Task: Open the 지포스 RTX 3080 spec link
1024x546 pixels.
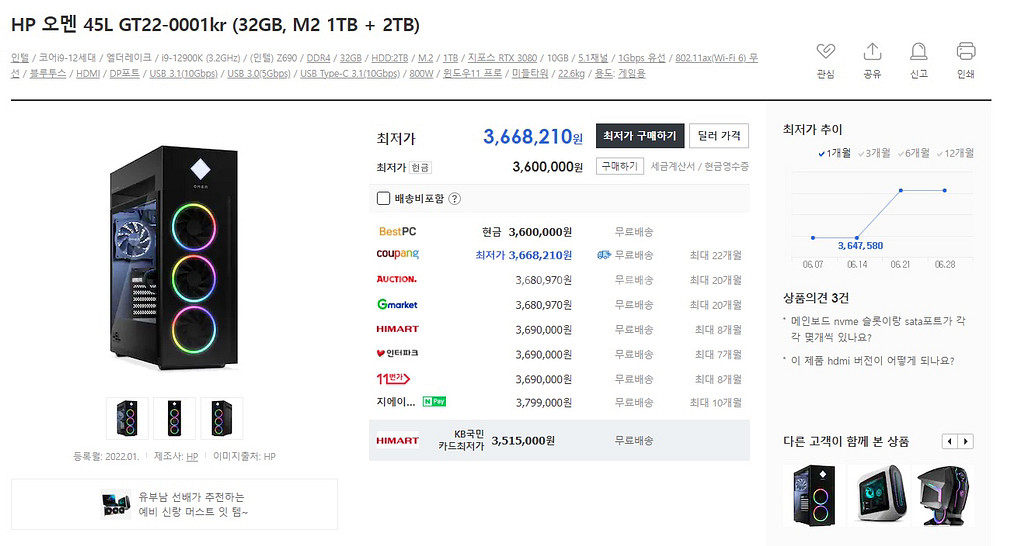Action: pyautogui.click(x=502, y=58)
